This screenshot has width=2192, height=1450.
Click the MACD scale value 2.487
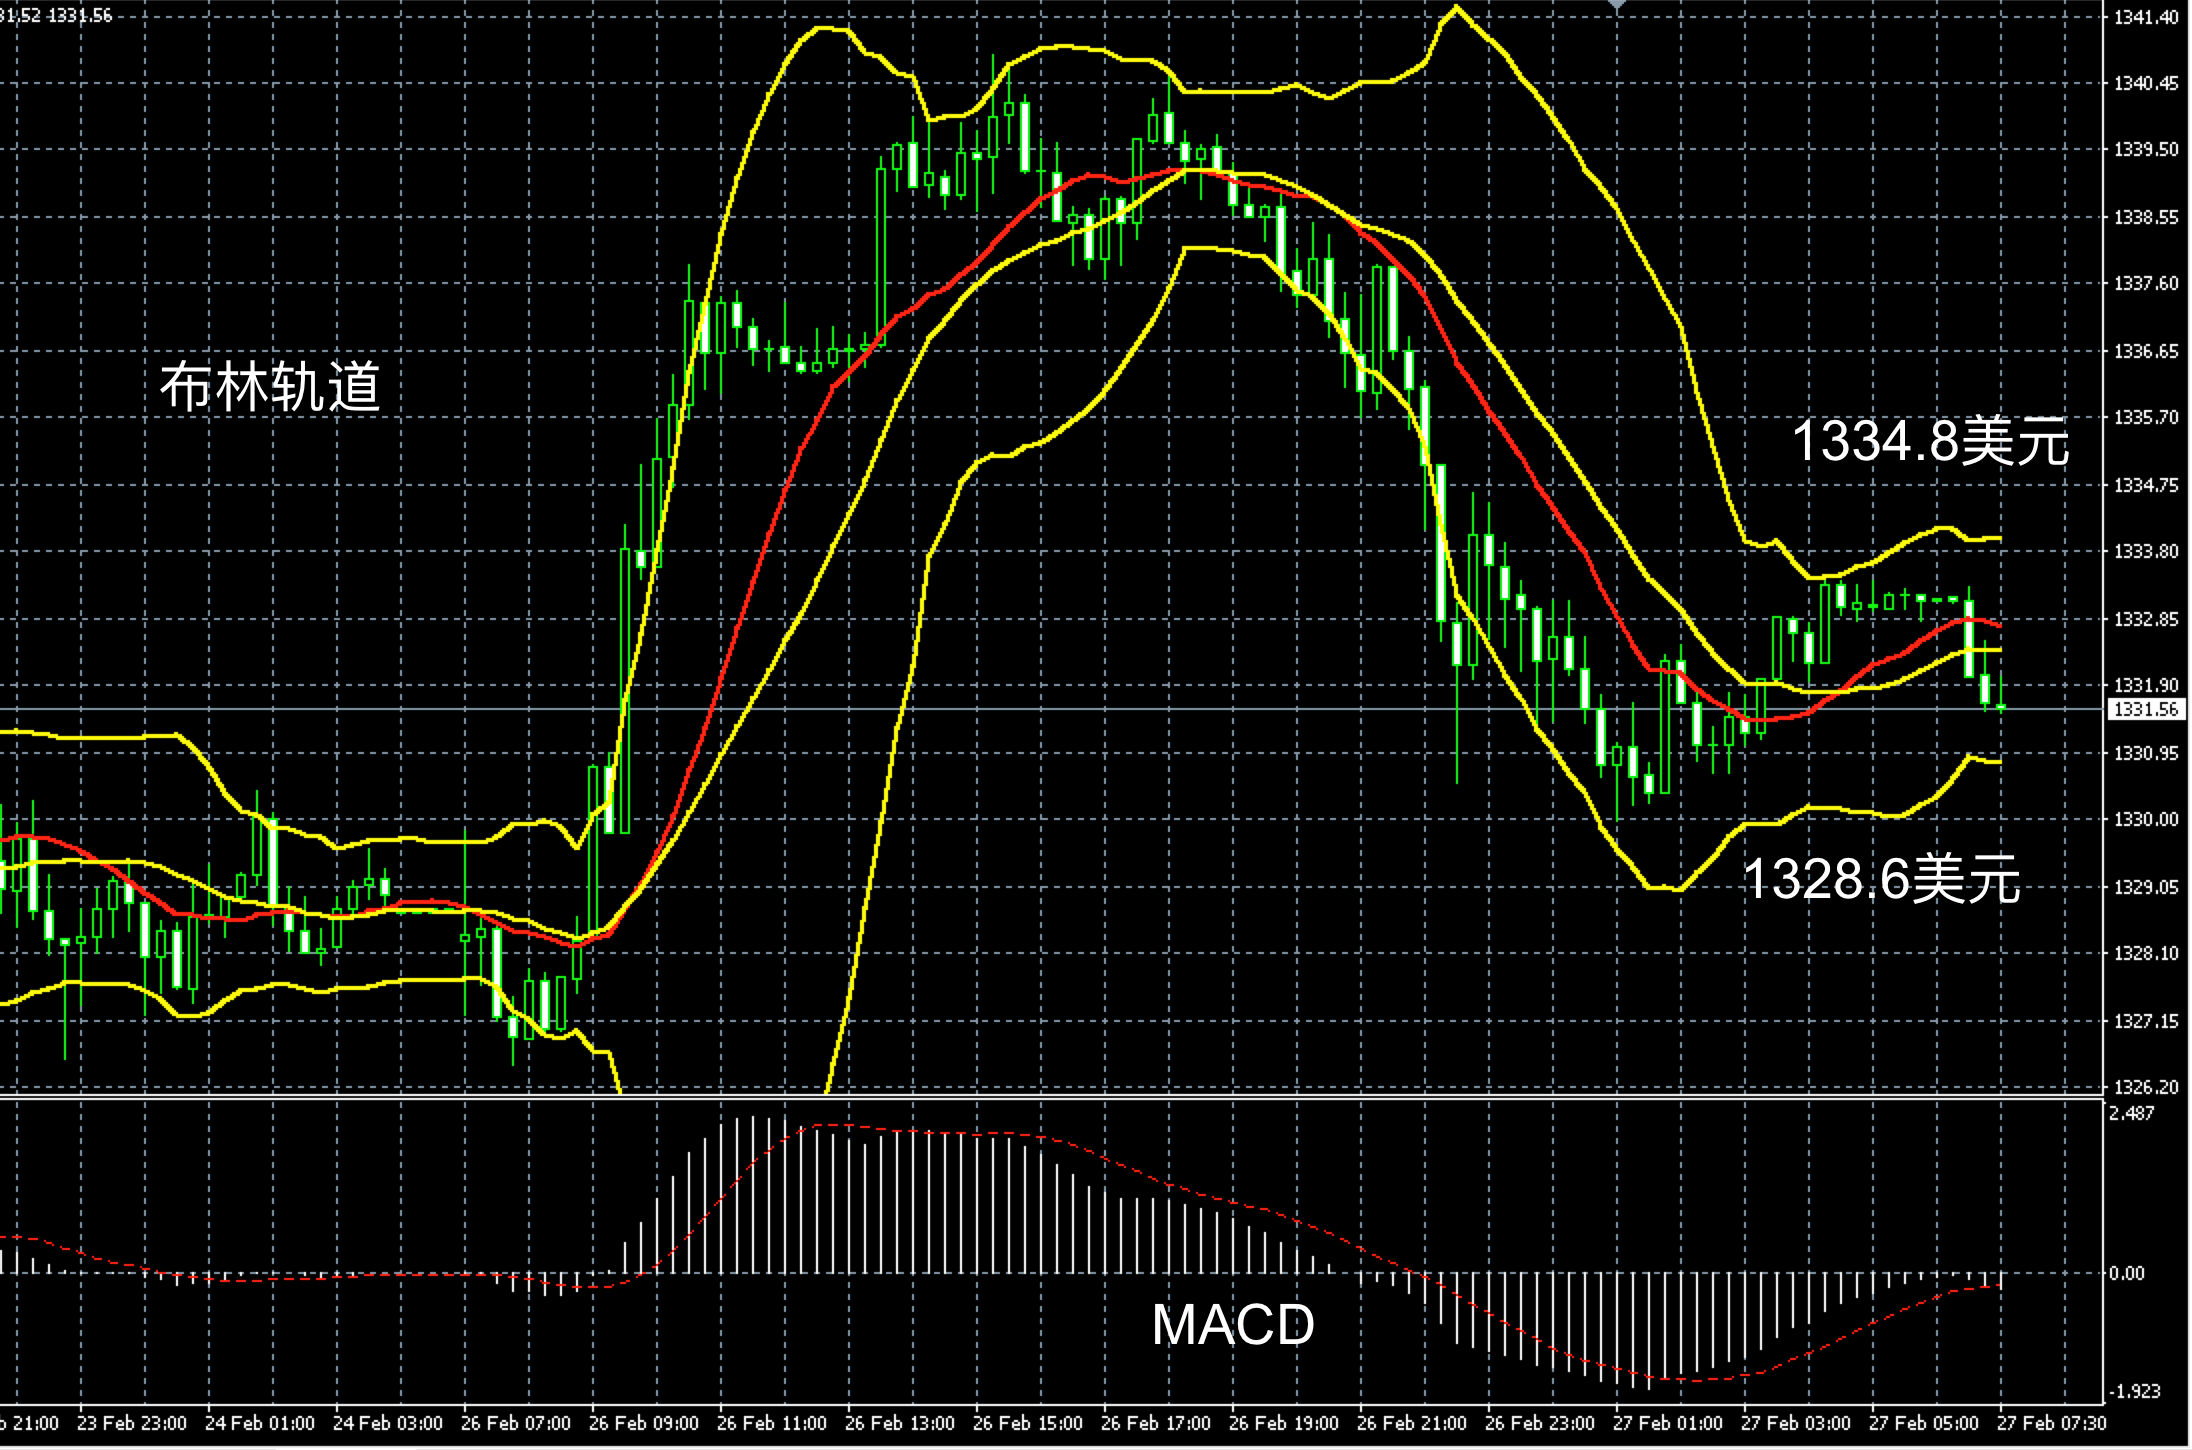click(x=2132, y=1113)
